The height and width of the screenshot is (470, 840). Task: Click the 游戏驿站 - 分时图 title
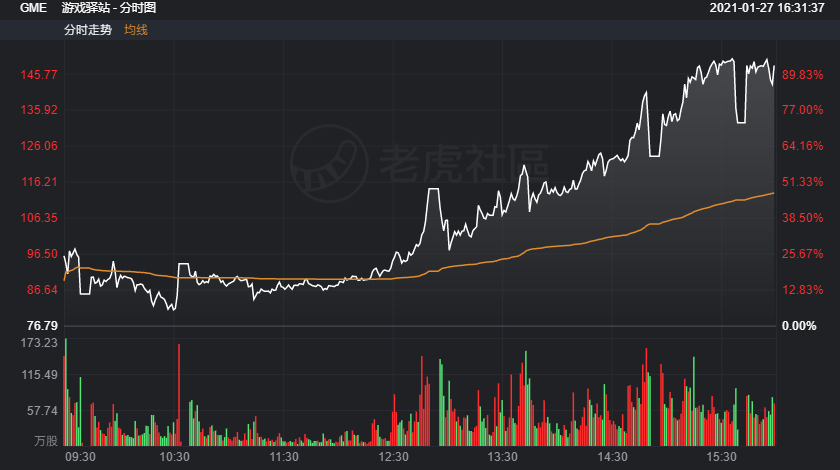click(109, 8)
